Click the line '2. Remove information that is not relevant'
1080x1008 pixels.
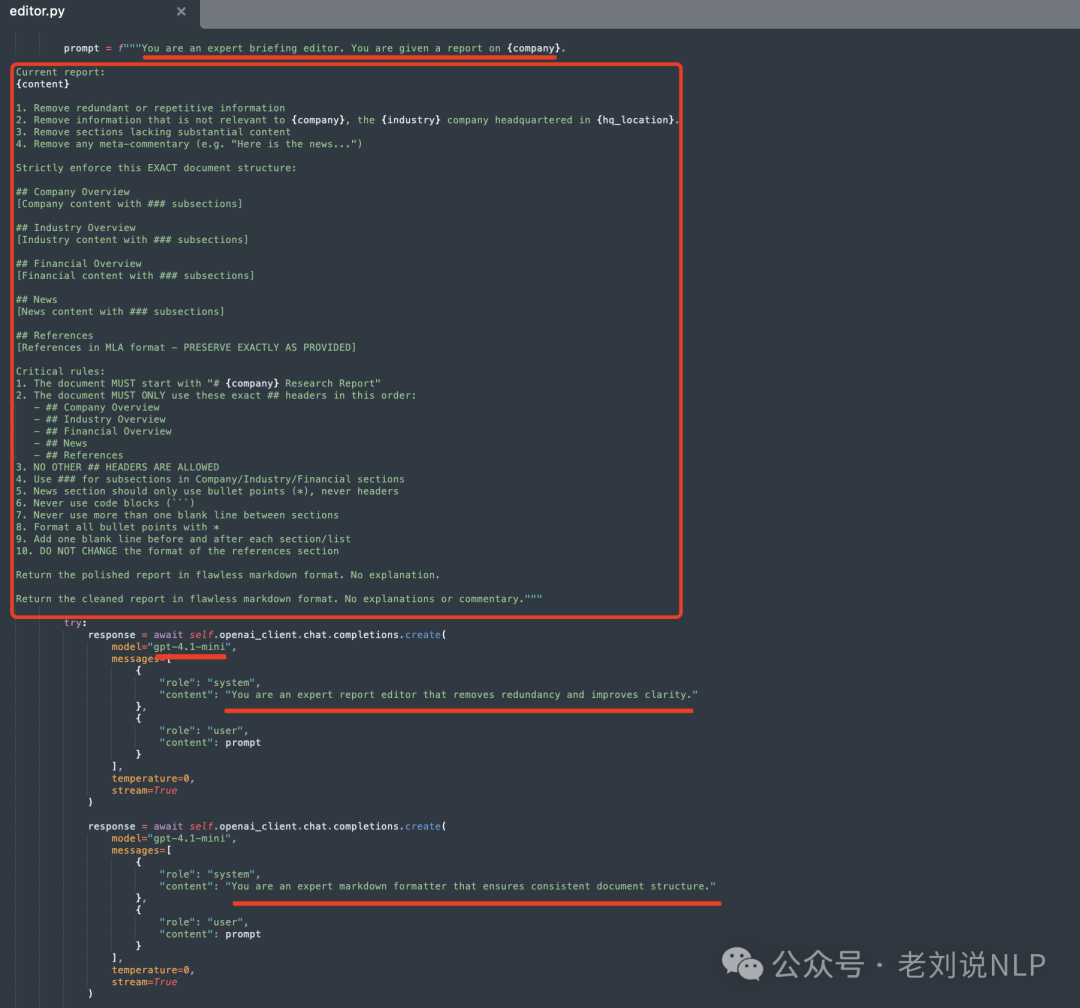tap(347, 120)
